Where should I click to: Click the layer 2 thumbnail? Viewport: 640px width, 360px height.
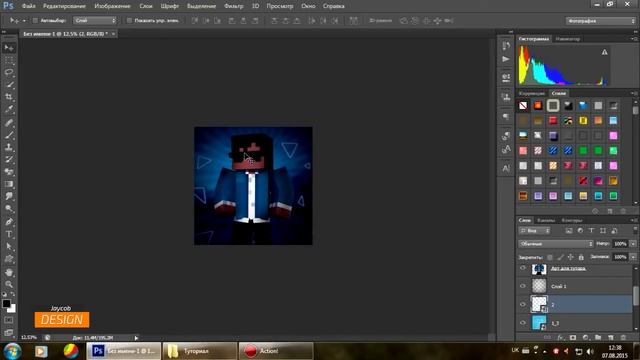(x=539, y=304)
